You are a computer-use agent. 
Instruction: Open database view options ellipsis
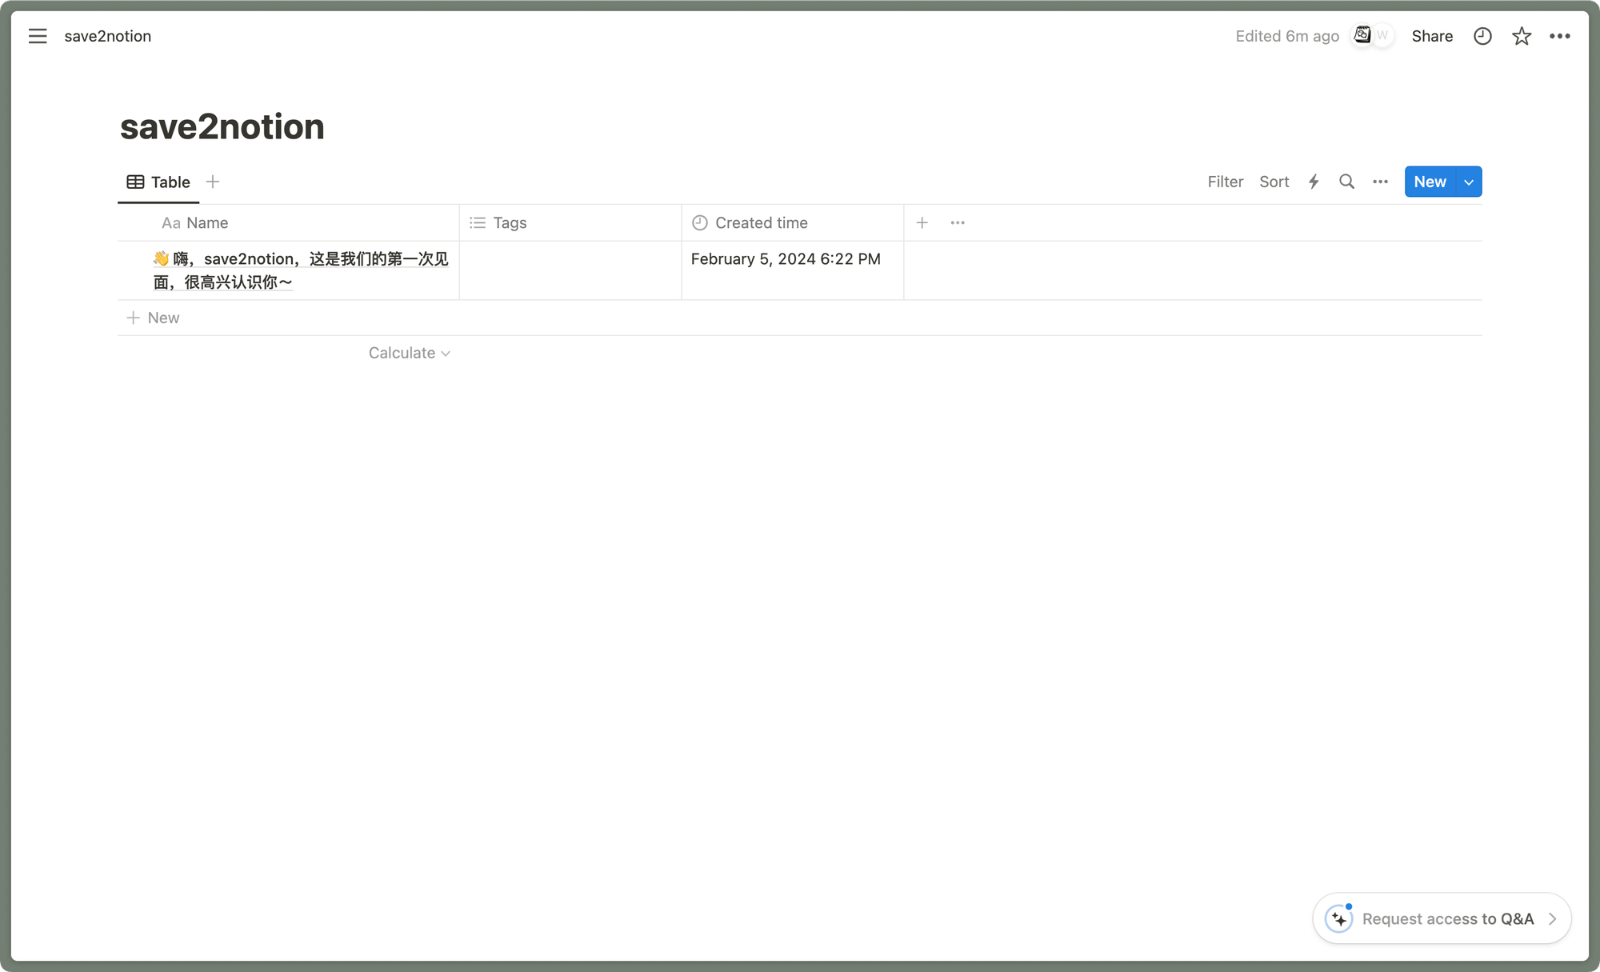tap(1380, 182)
